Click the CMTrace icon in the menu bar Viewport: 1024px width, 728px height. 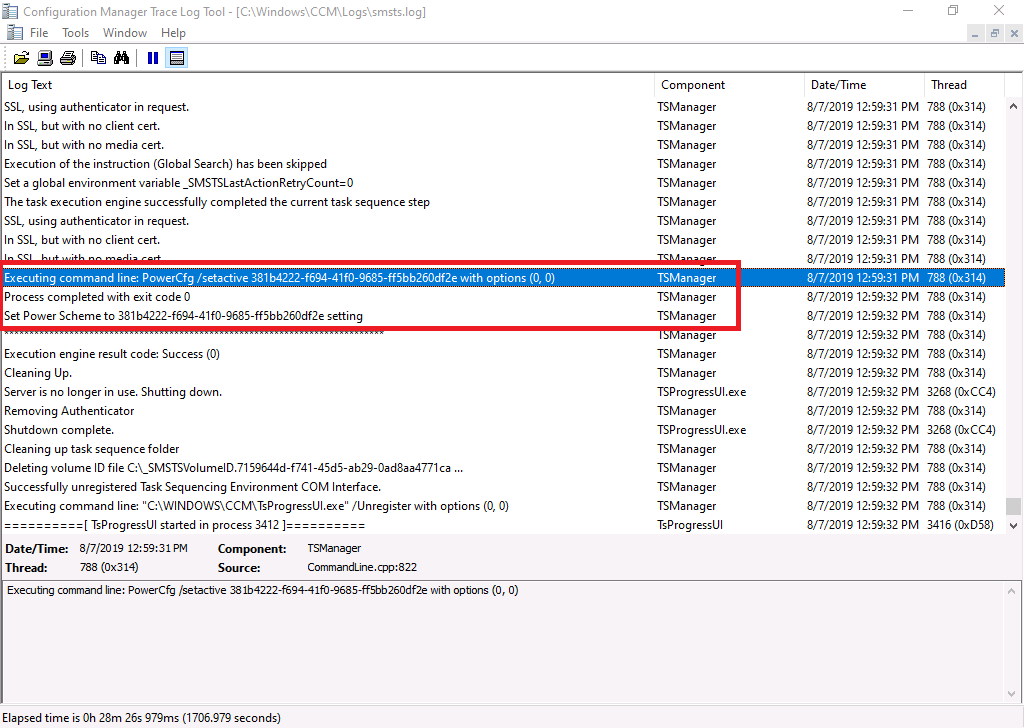tap(15, 33)
